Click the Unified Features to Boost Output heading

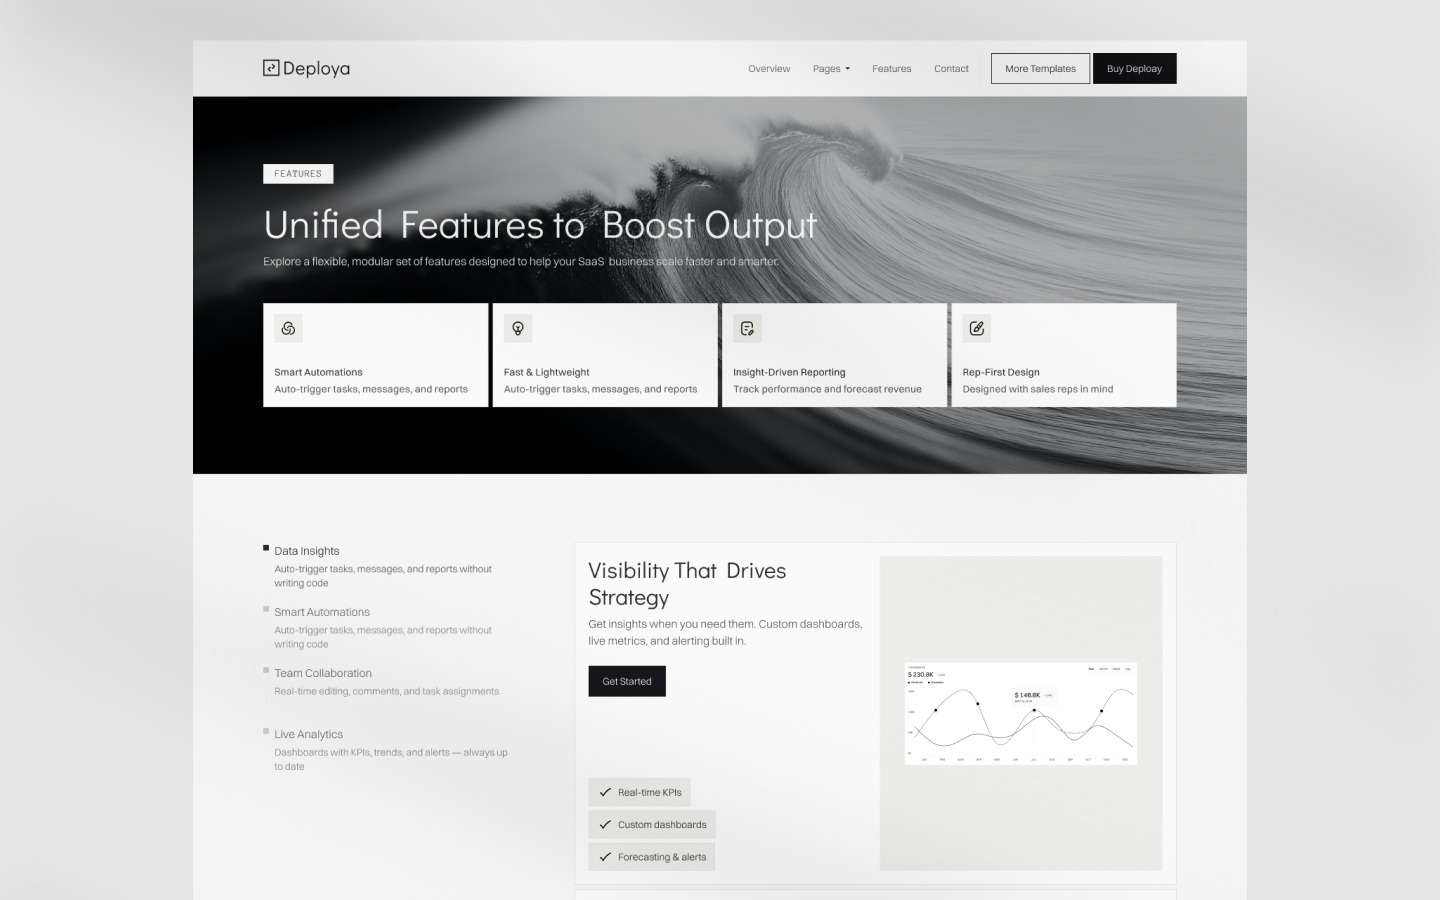point(540,225)
